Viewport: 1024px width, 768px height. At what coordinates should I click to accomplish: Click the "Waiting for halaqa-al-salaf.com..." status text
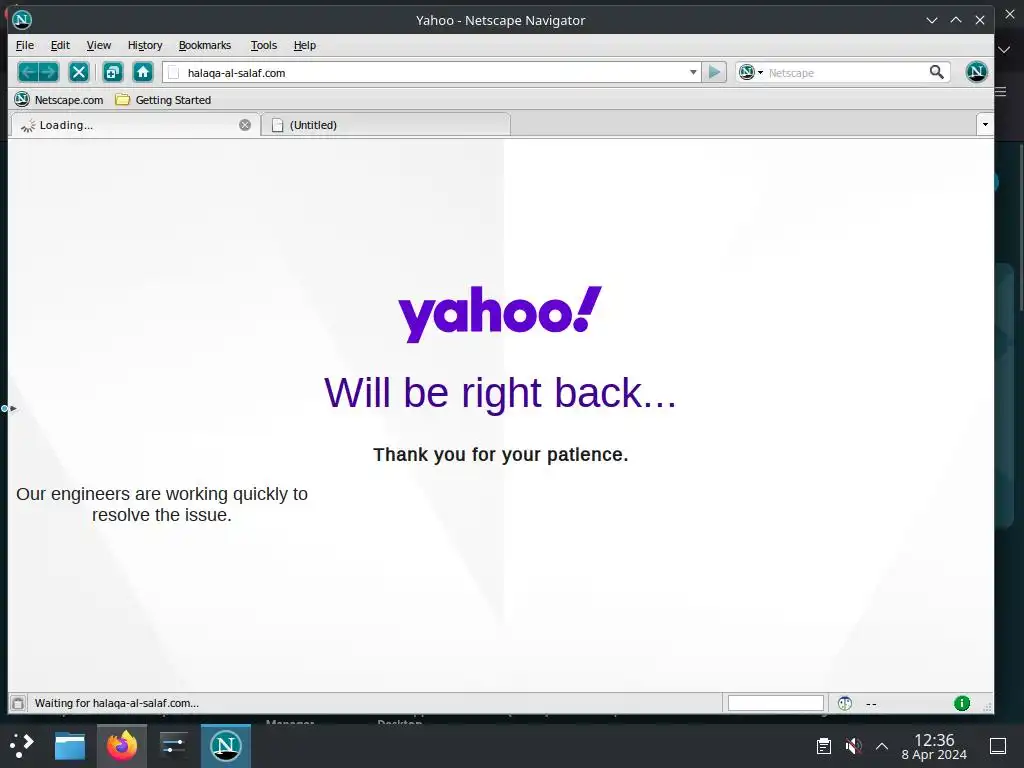pyautogui.click(x=117, y=703)
